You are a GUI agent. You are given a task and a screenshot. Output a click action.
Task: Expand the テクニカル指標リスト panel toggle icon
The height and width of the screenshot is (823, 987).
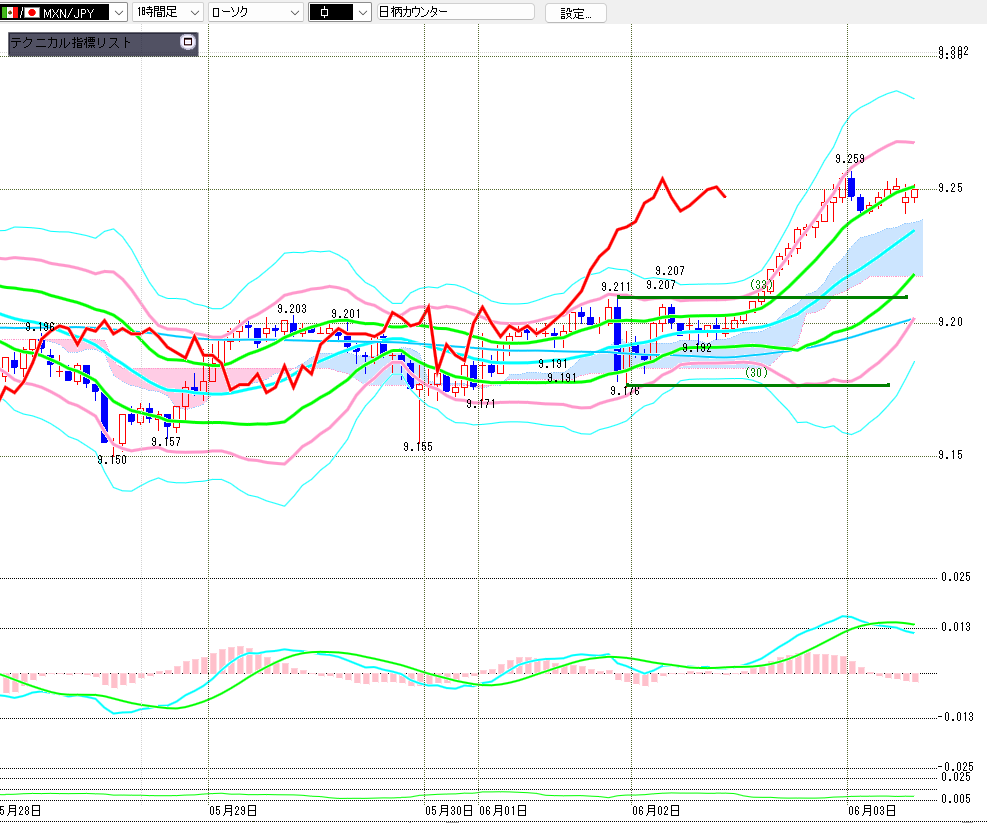(188, 42)
